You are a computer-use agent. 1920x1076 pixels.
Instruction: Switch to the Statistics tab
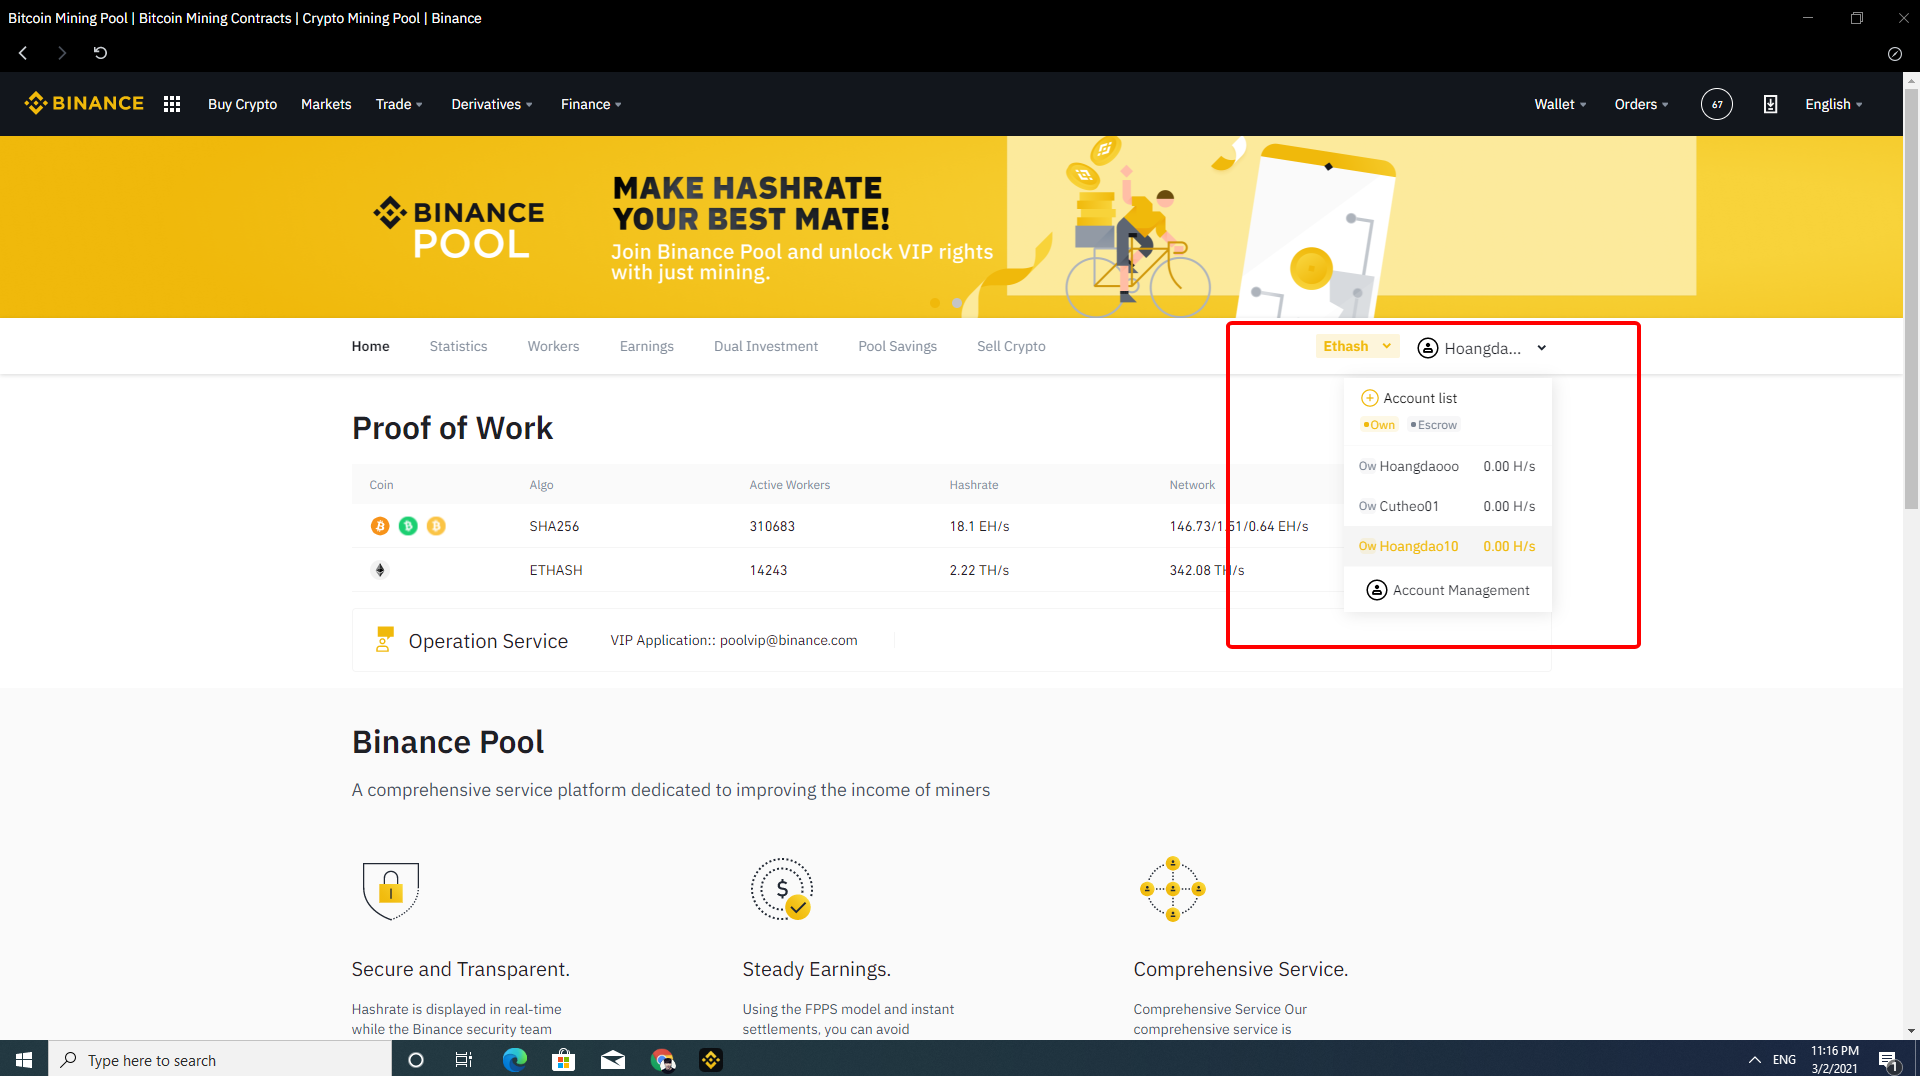point(458,346)
